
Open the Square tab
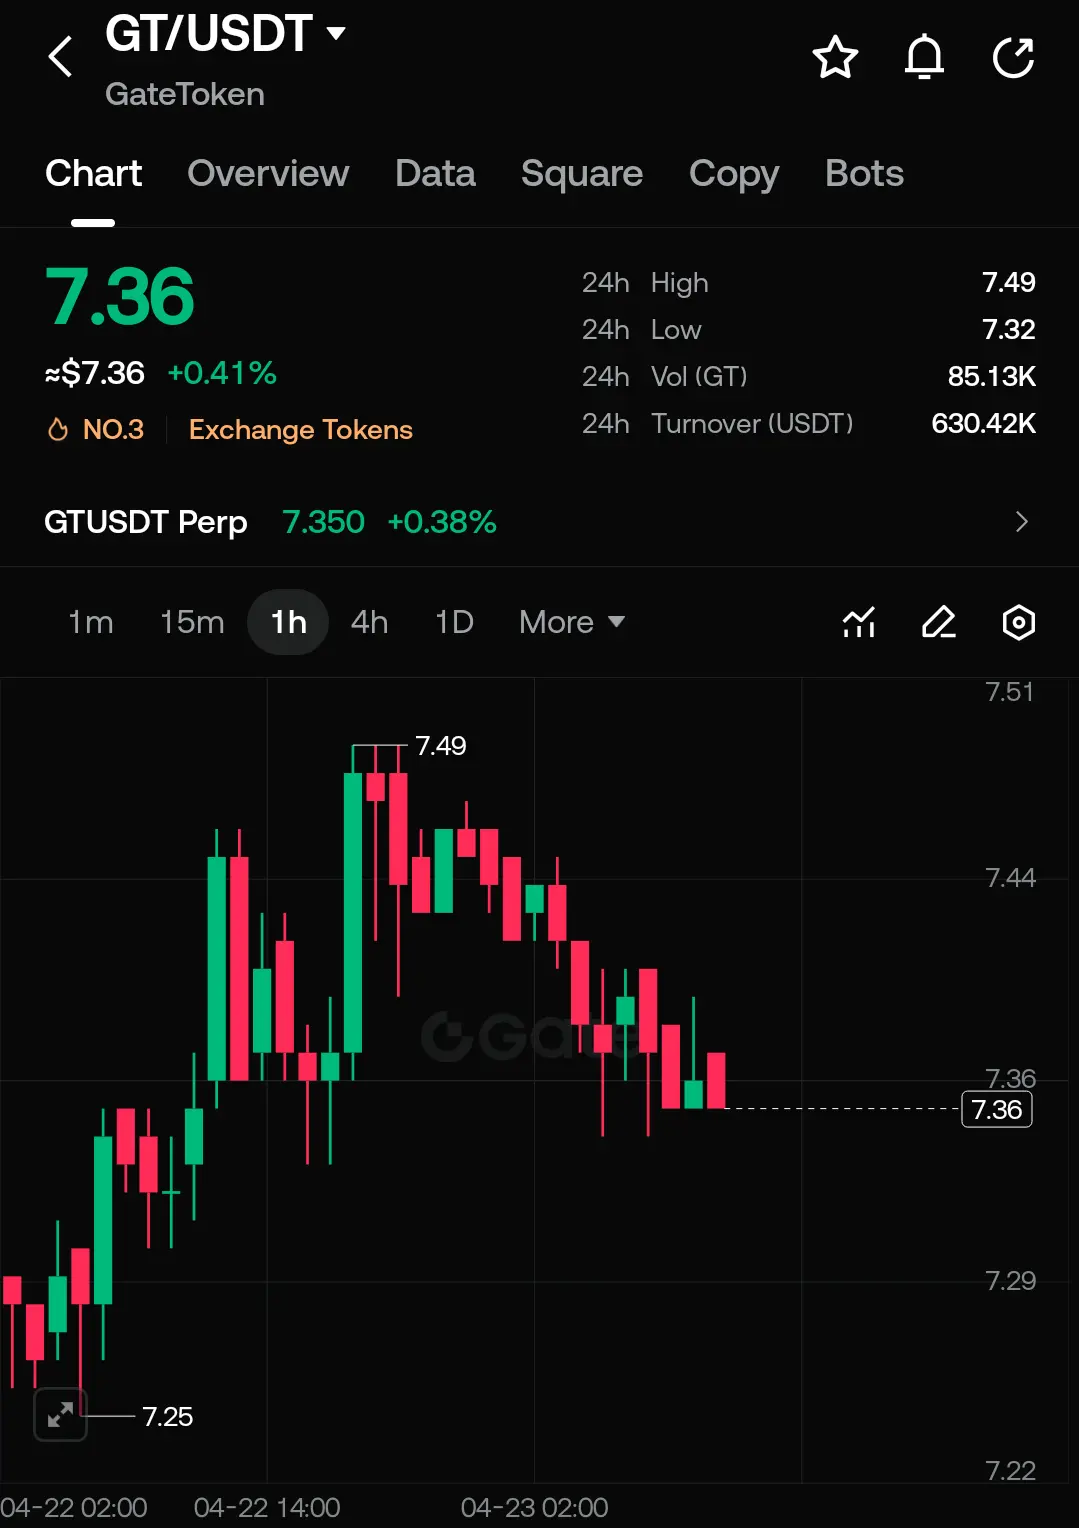pos(582,173)
